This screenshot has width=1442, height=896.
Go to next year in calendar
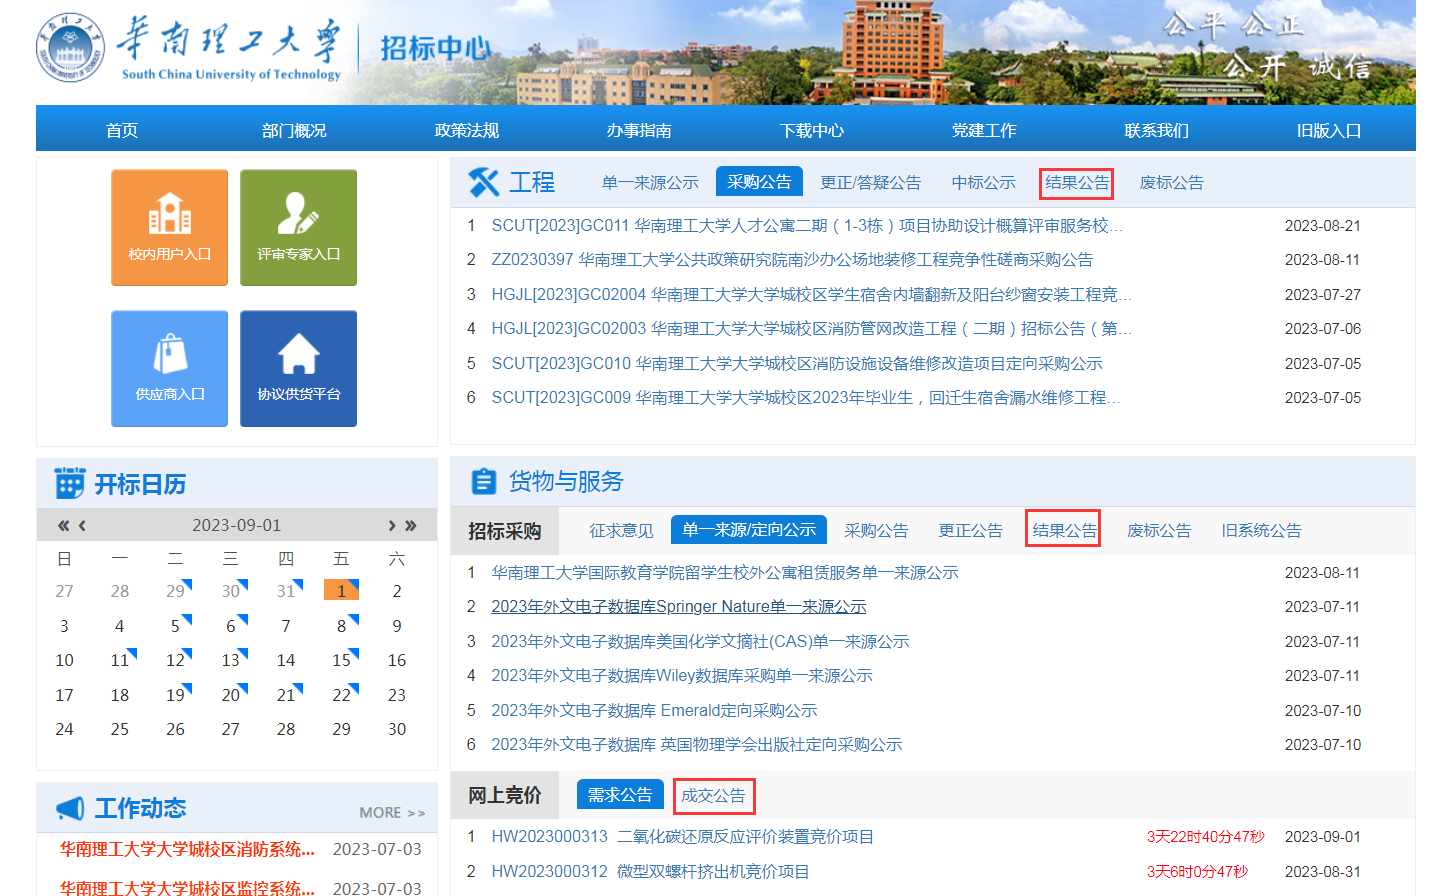(411, 525)
